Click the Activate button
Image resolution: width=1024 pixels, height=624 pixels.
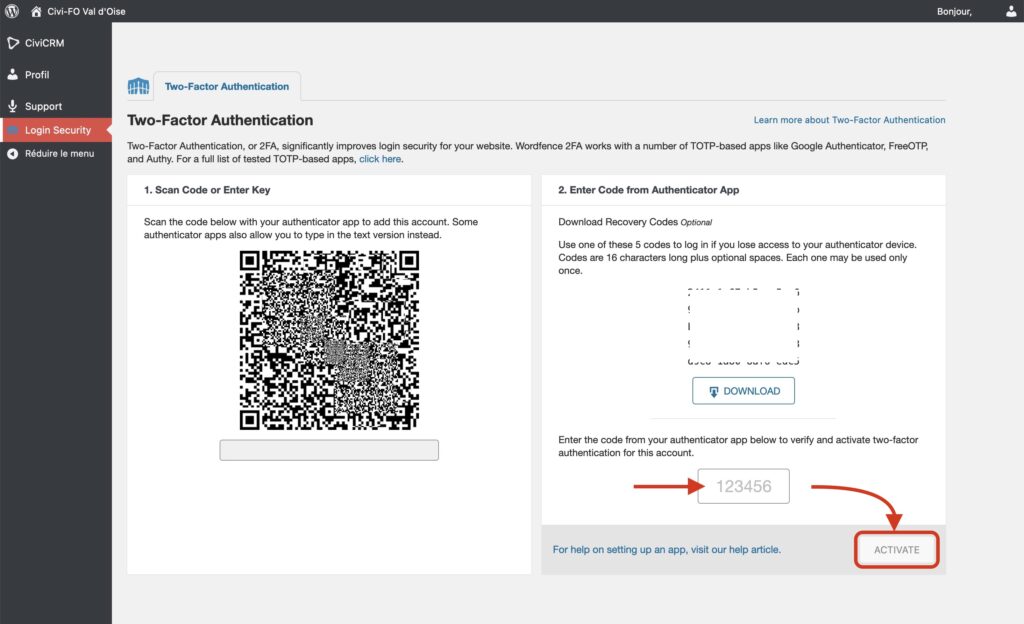(x=896, y=550)
